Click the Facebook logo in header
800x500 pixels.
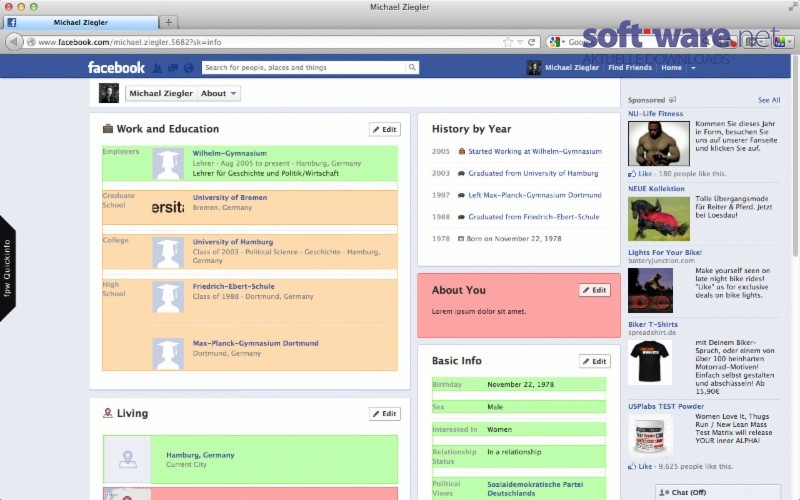tap(116, 67)
